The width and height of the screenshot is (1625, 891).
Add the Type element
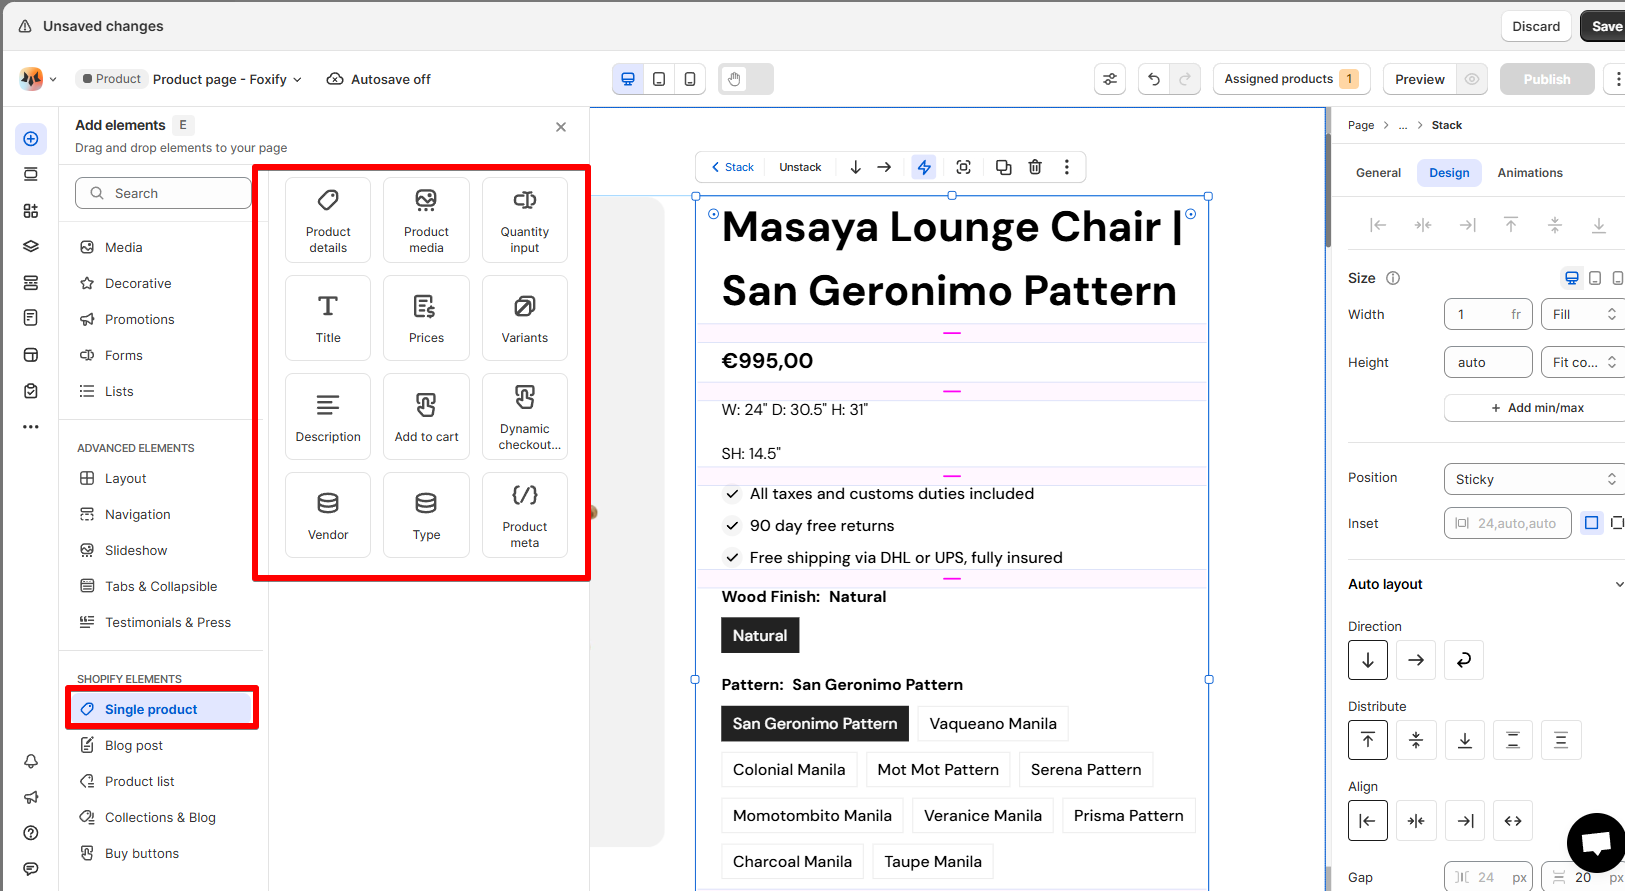coord(426,515)
